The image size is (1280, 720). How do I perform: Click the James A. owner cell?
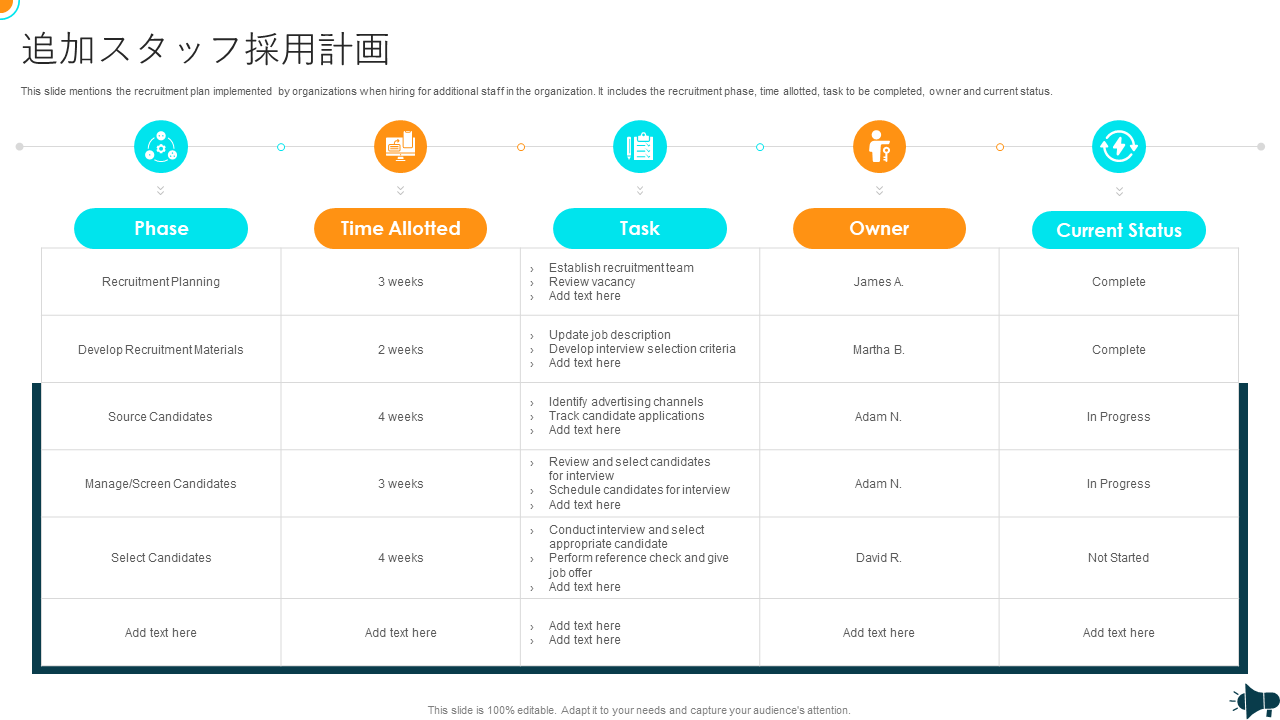tap(879, 282)
